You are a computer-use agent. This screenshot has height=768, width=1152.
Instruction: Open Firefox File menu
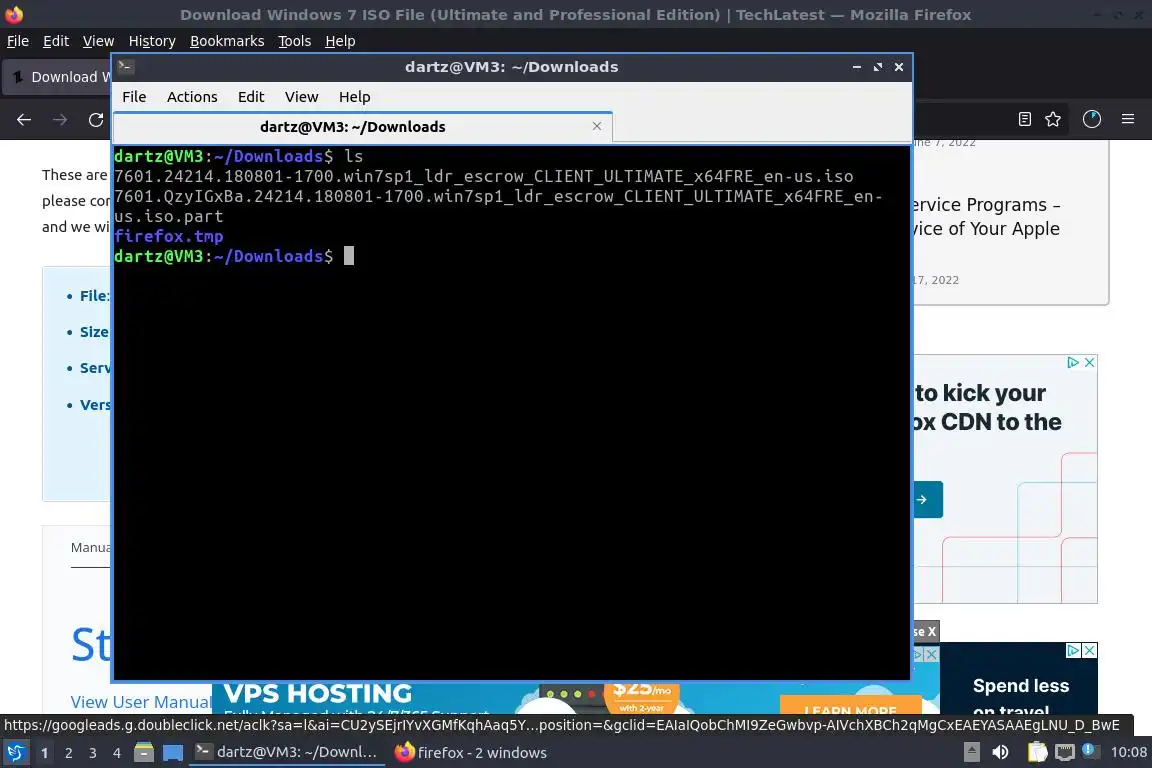(18, 41)
